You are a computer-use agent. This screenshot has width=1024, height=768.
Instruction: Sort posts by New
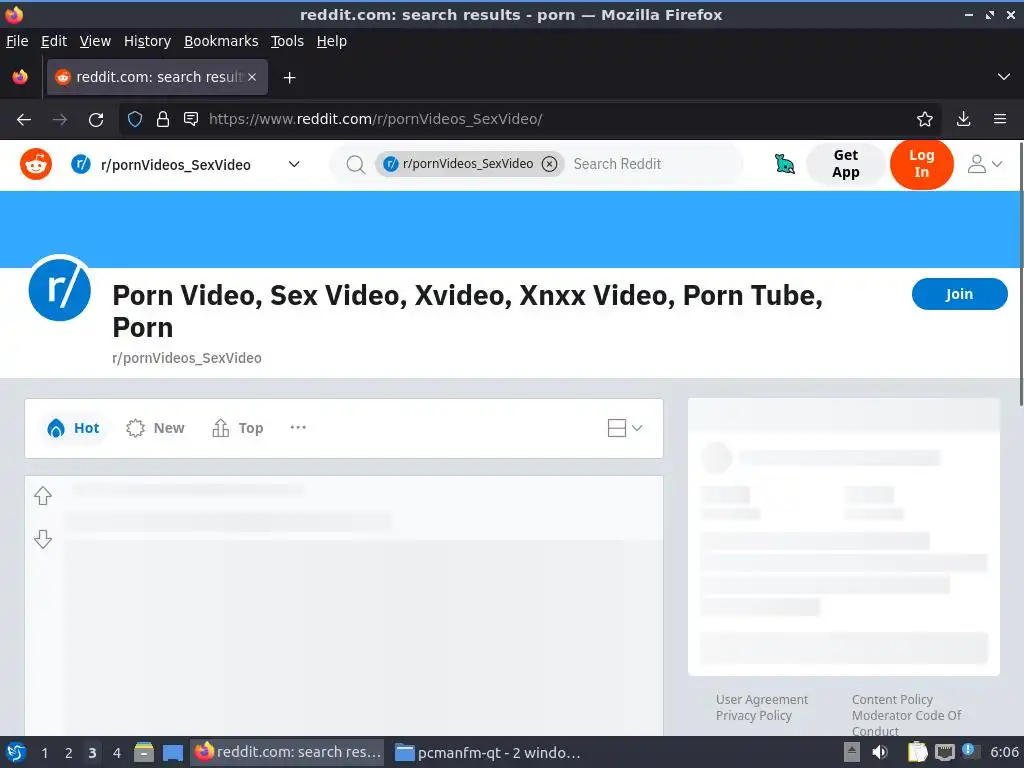pyautogui.click(x=155, y=428)
